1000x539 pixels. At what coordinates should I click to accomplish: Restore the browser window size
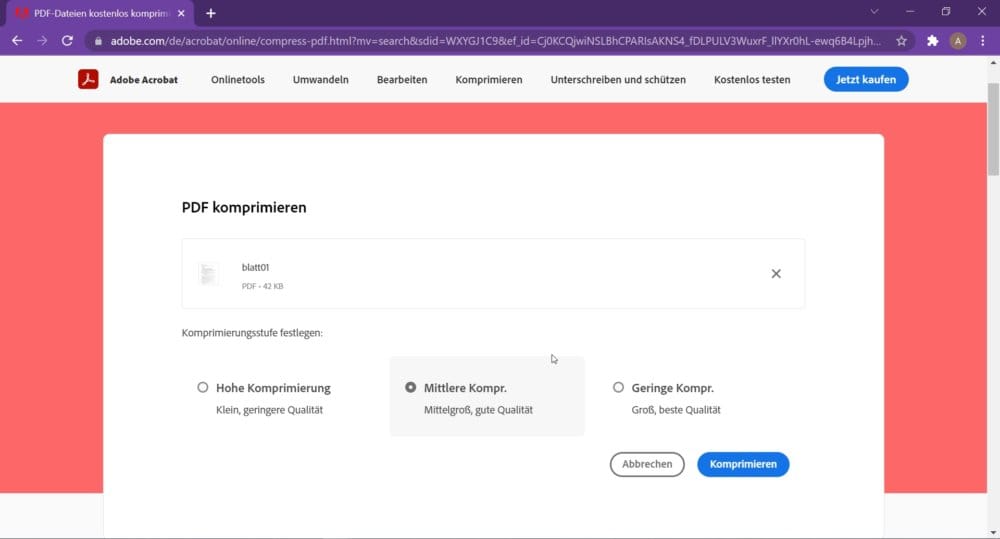click(946, 11)
